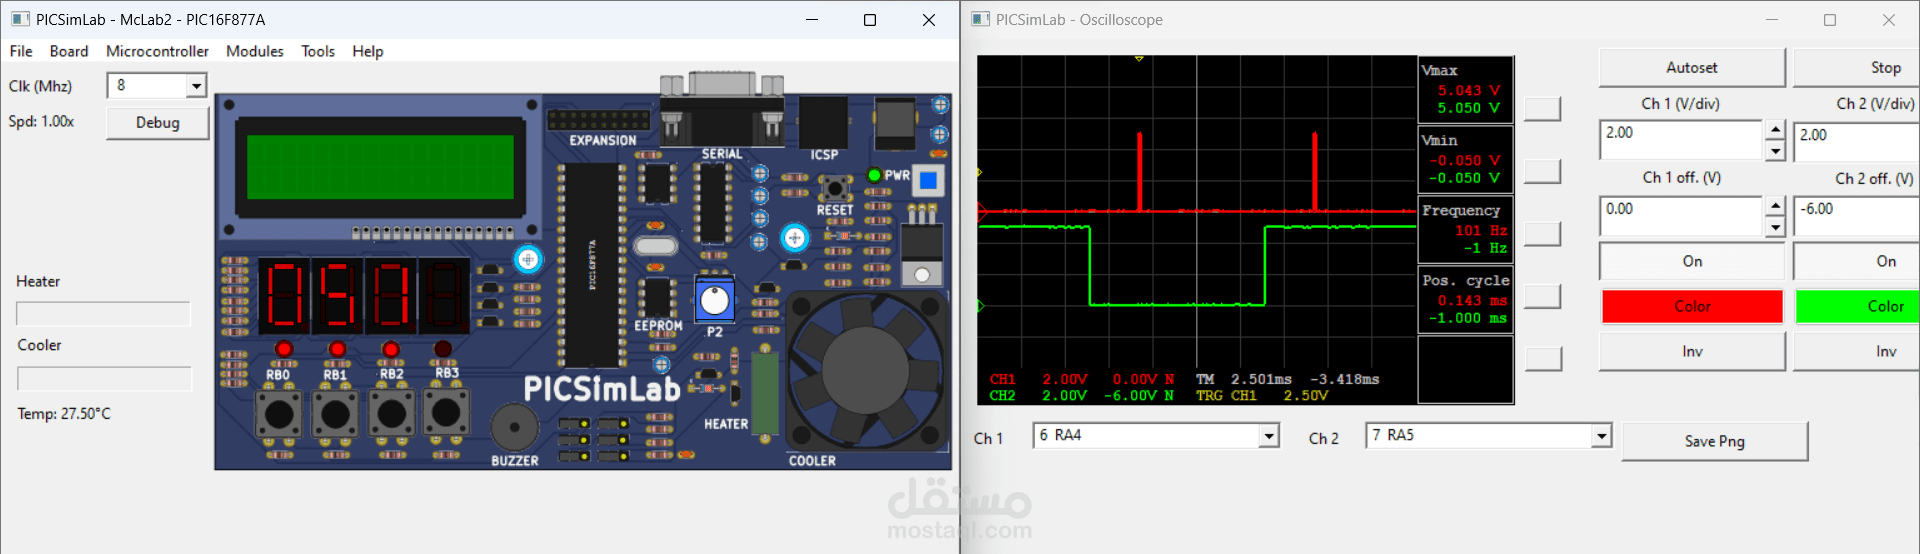Decrease Ch 1 V/div with down arrow

coord(1775,151)
